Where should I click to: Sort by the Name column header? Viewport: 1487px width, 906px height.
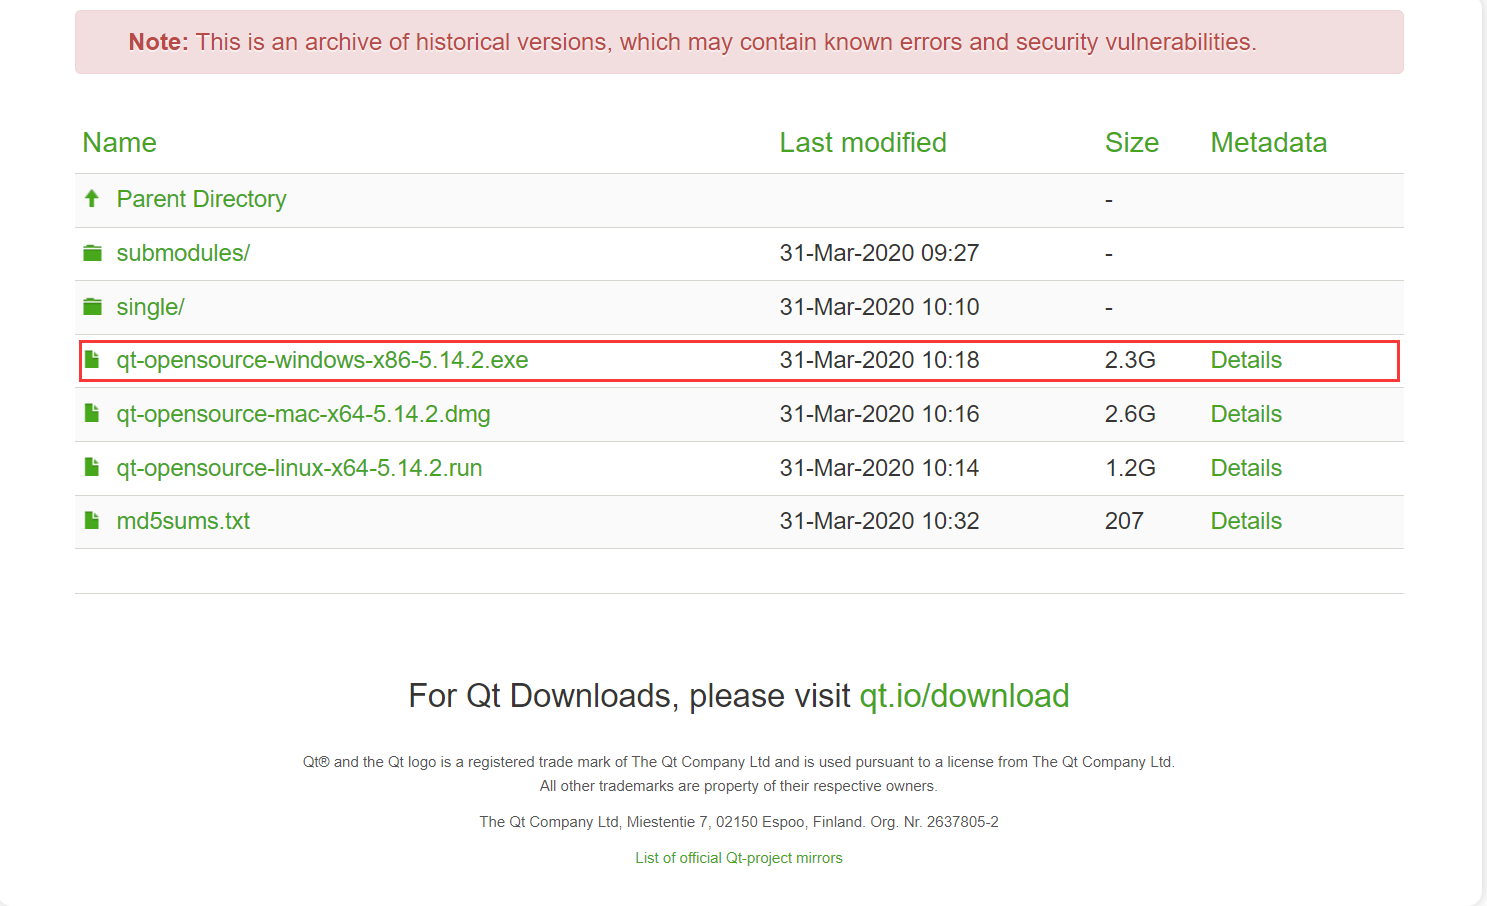click(119, 143)
